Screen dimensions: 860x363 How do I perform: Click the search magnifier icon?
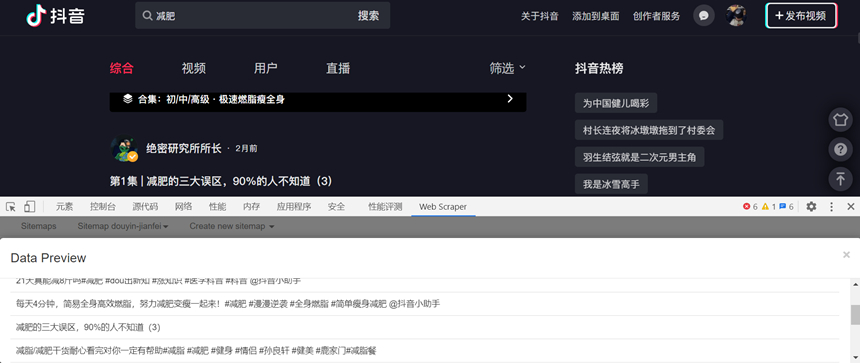(x=147, y=16)
